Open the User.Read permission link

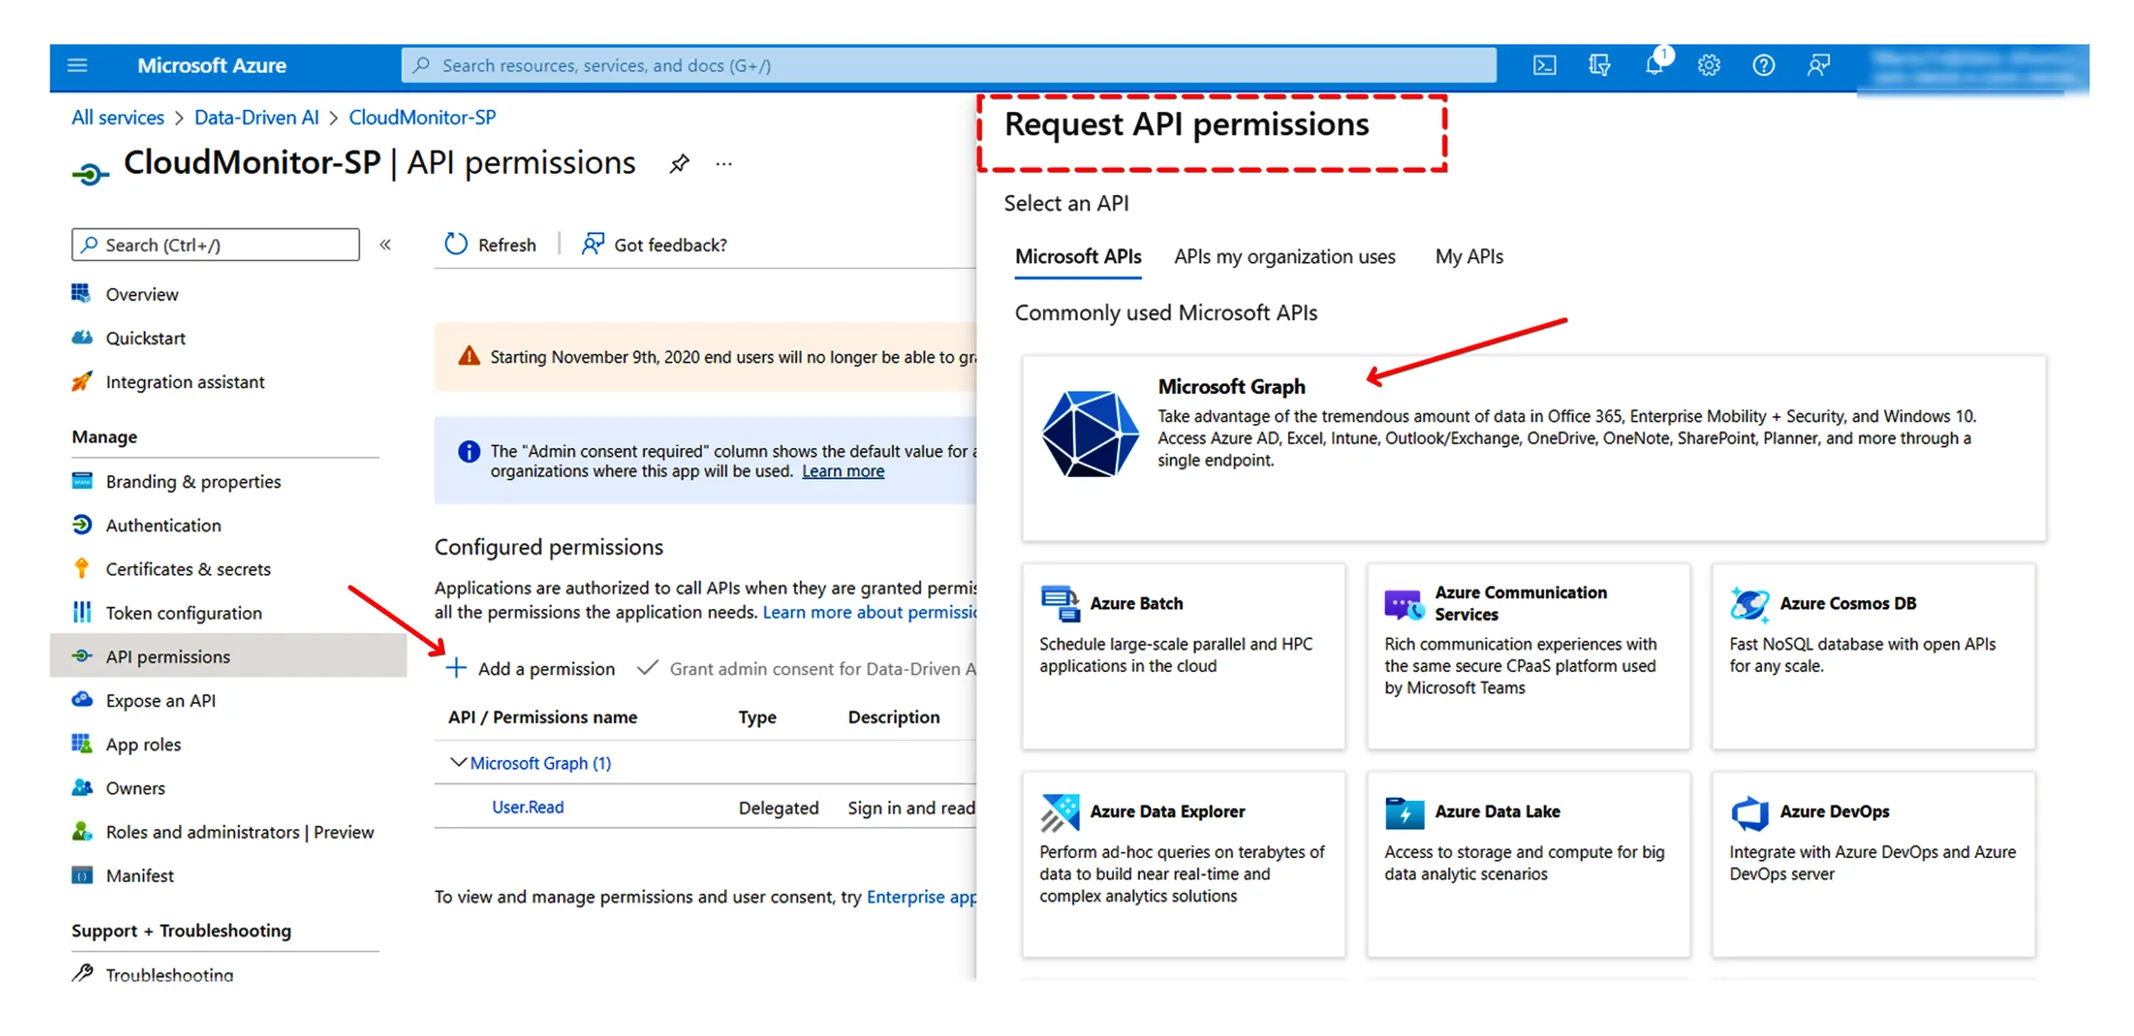pos(528,807)
